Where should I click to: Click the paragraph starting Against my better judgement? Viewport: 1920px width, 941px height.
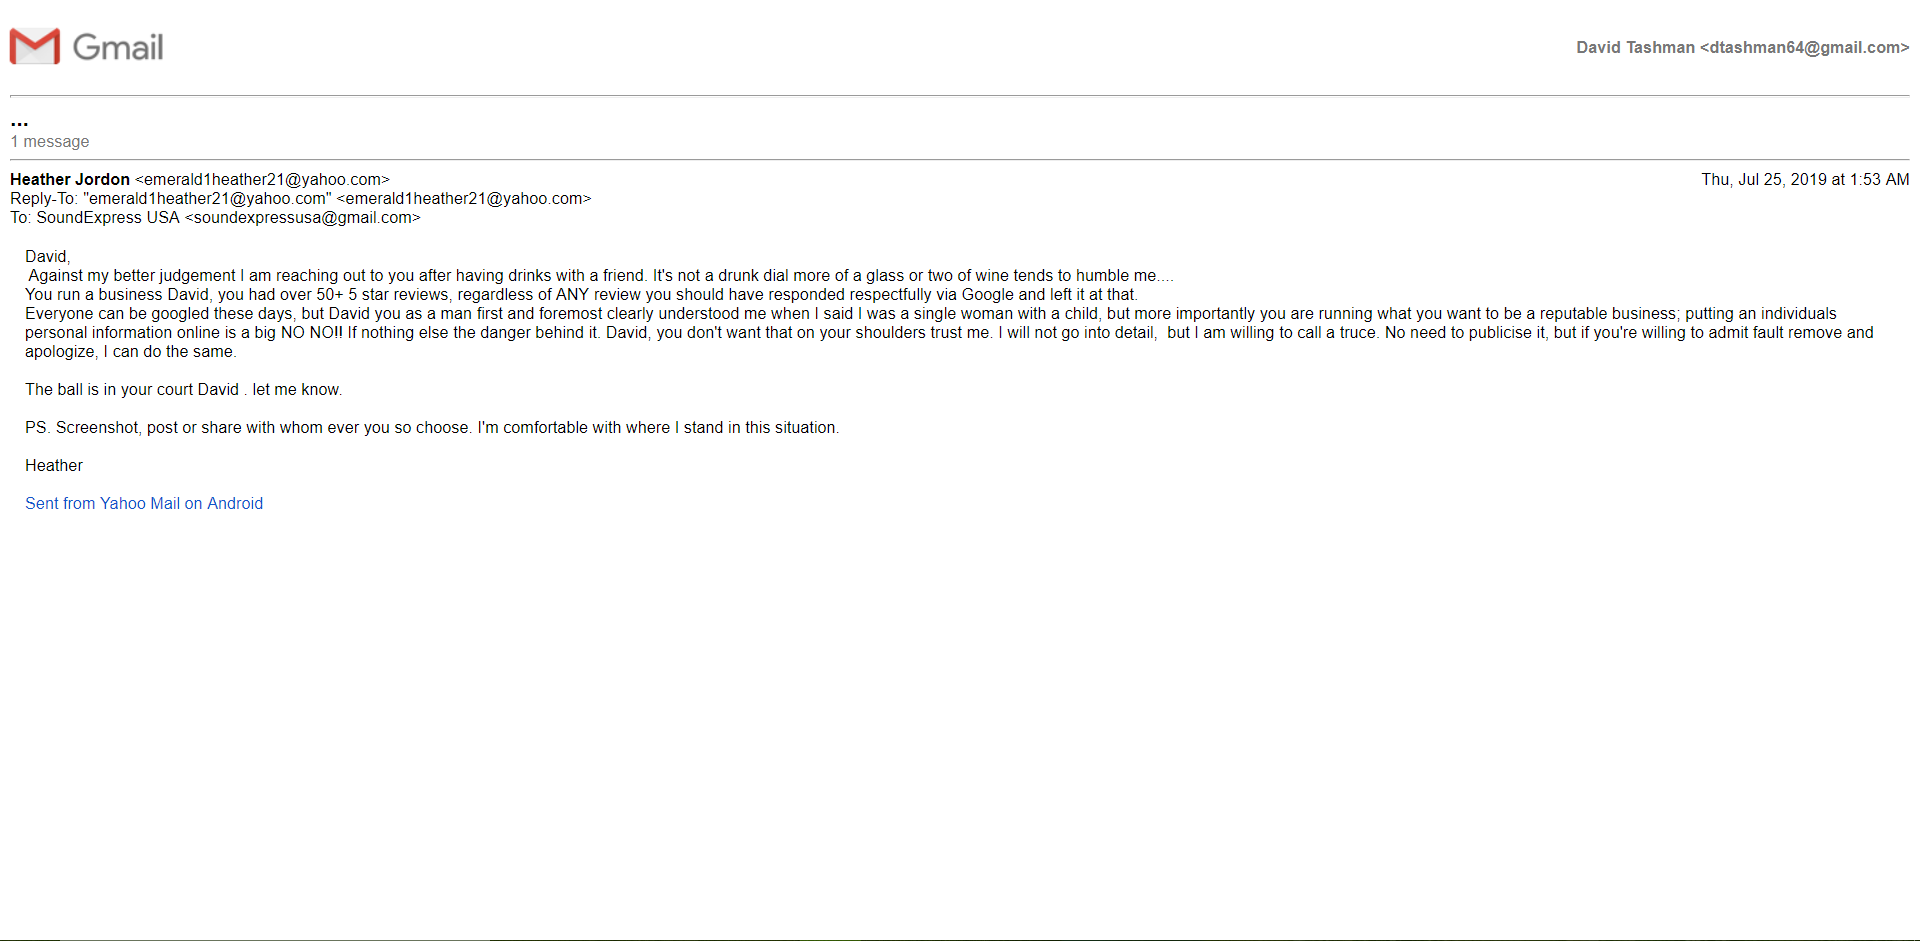[601, 275]
